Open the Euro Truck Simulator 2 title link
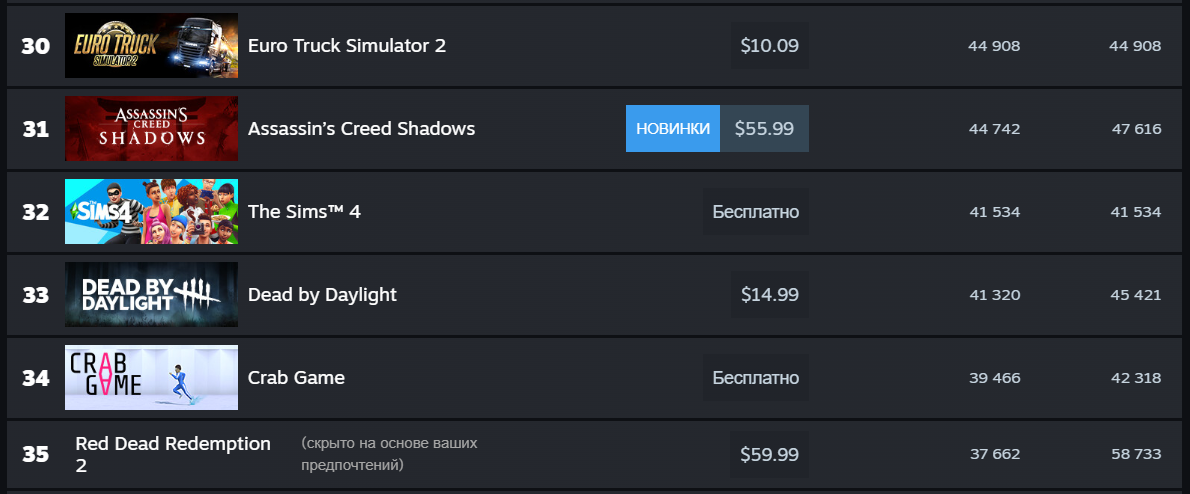 pos(347,46)
